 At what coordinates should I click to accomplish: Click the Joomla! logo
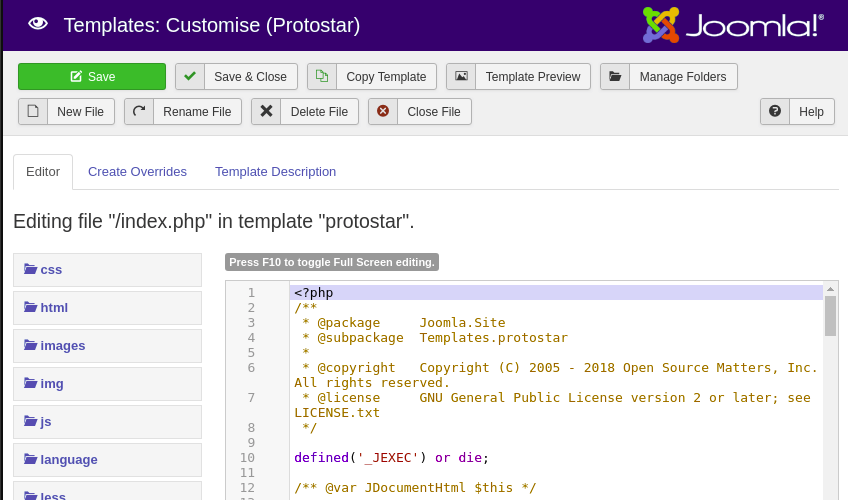(733, 25)
